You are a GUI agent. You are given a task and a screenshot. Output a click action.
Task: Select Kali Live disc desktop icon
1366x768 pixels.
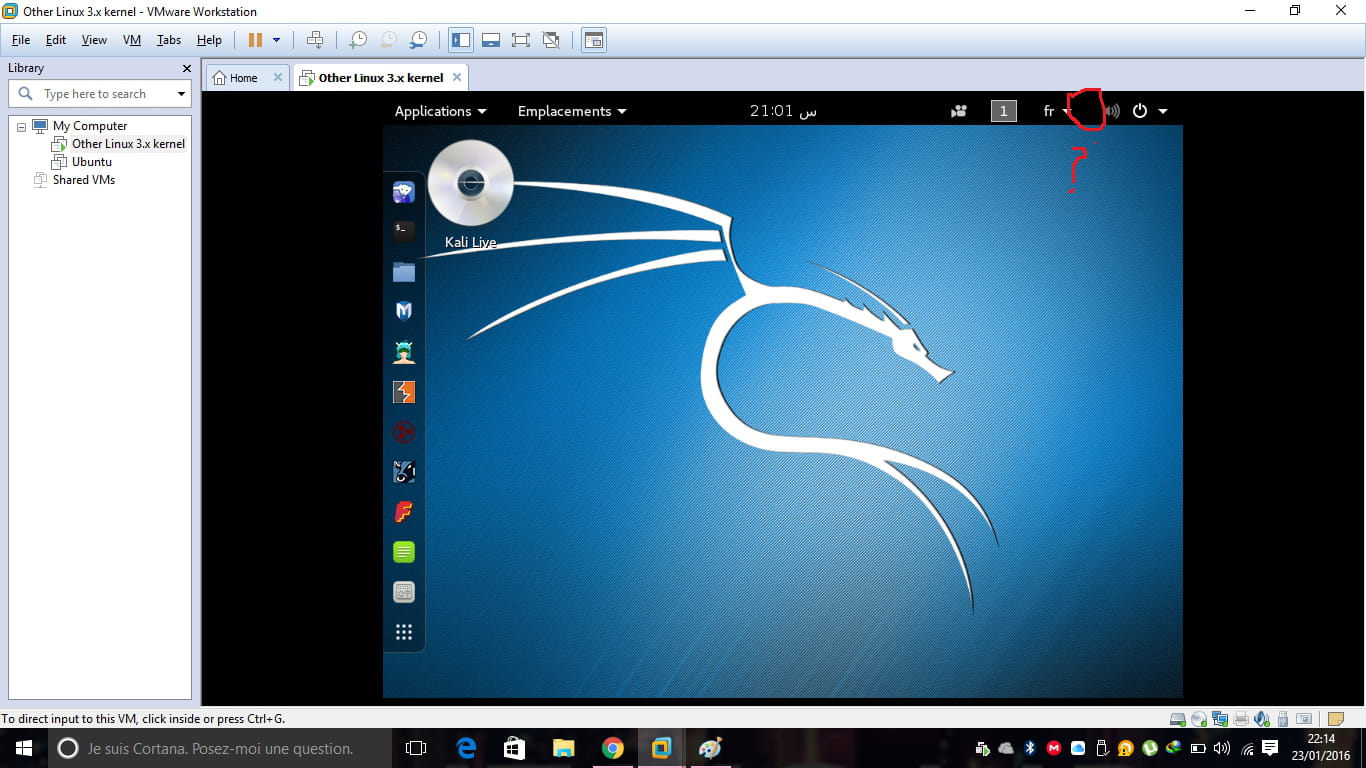[470, 194]
